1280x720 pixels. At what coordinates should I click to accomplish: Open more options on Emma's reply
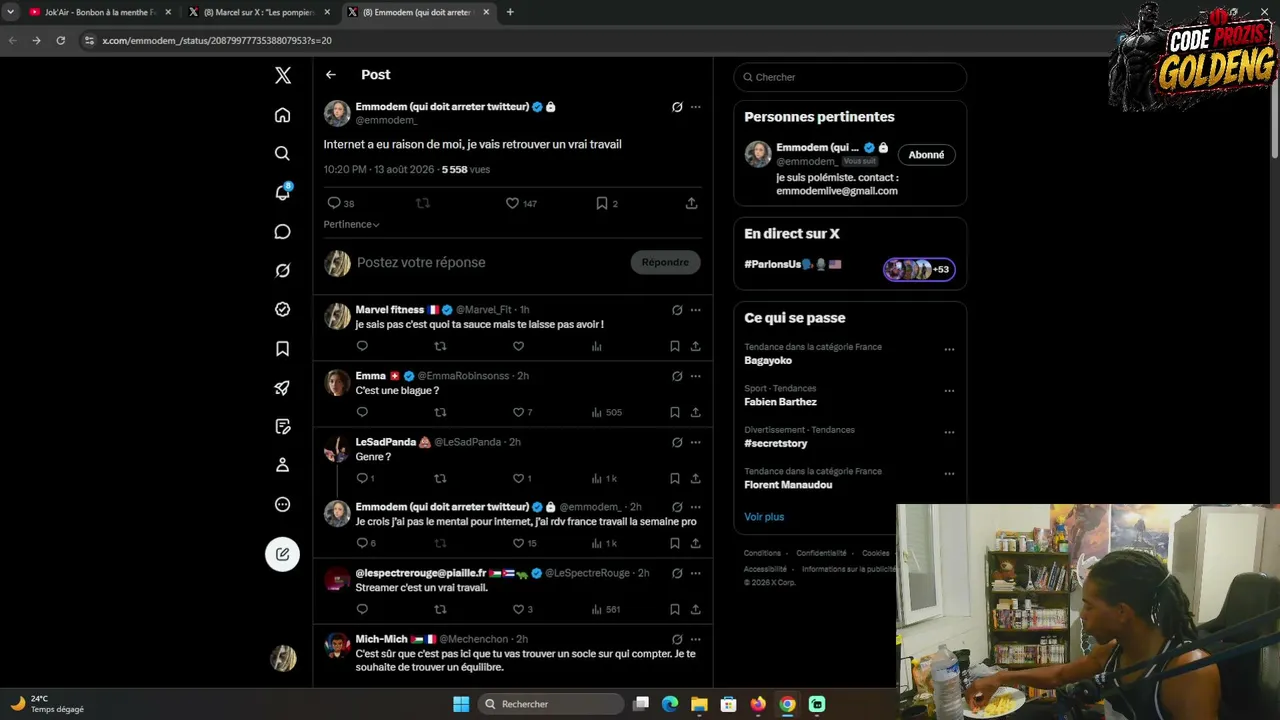[x=696, y=376]
